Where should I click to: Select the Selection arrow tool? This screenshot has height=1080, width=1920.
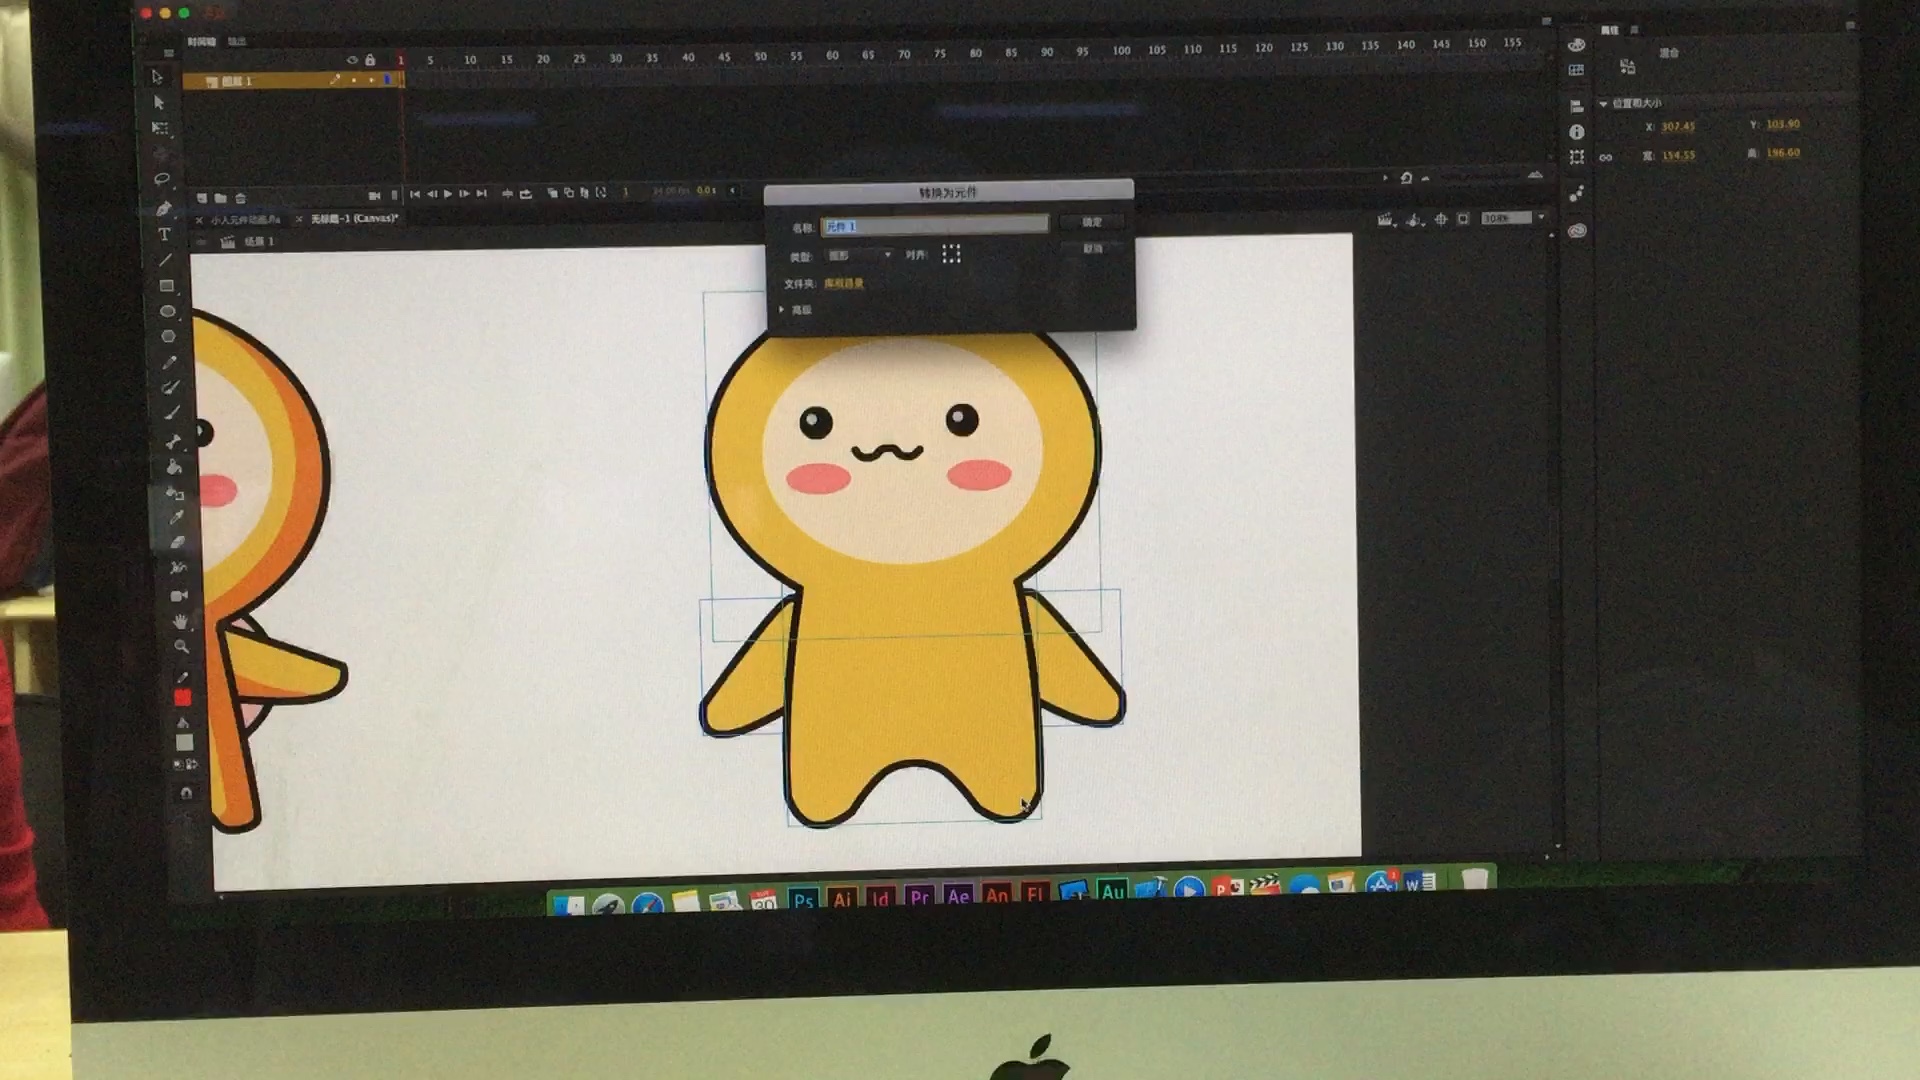click(x=157, y=77)
